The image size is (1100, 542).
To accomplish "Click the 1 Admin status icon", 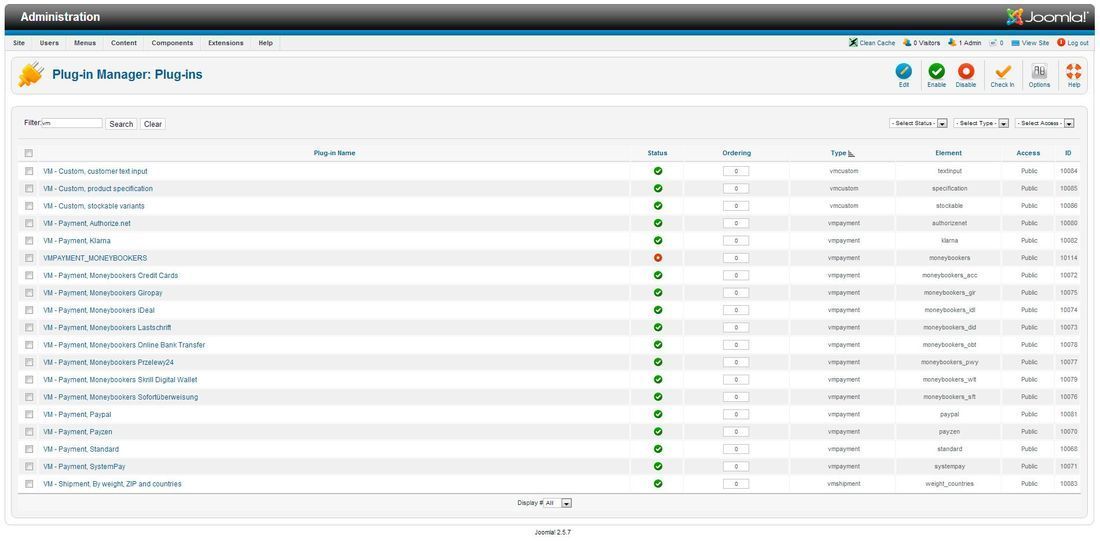I will [x=952, y=43].
